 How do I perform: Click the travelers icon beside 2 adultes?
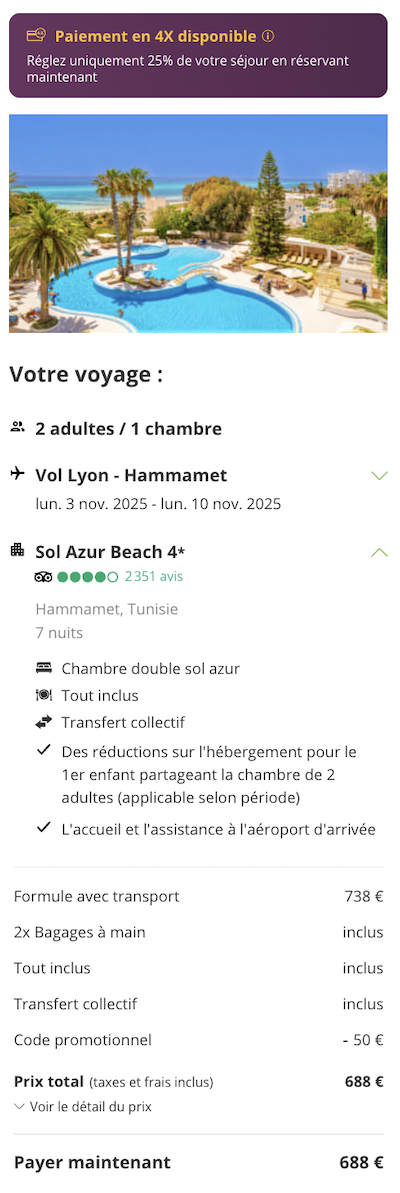coord(17,428)
